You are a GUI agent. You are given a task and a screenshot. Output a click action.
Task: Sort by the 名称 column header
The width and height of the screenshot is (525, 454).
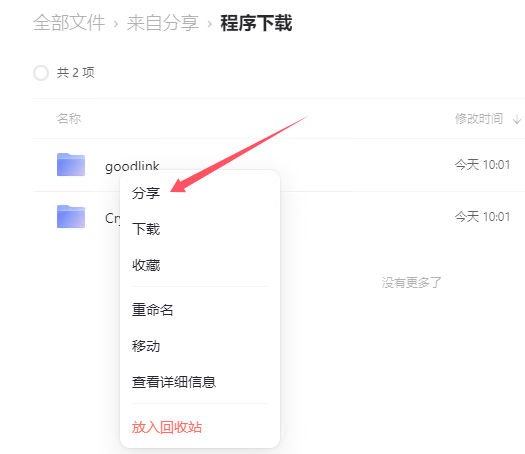tap(69, 119)
